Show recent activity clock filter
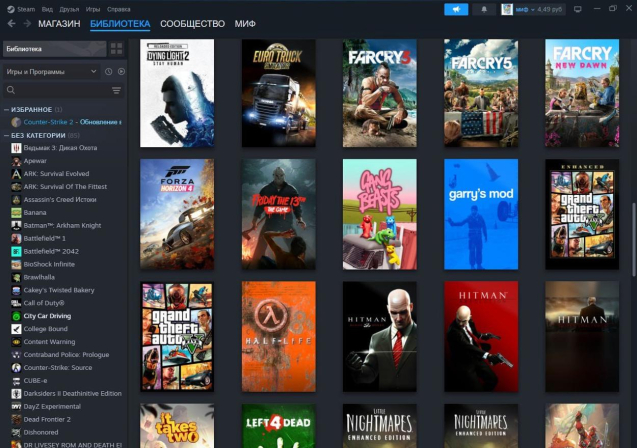The width and height of the screenshot is (637, 448). tap(109, 72)
